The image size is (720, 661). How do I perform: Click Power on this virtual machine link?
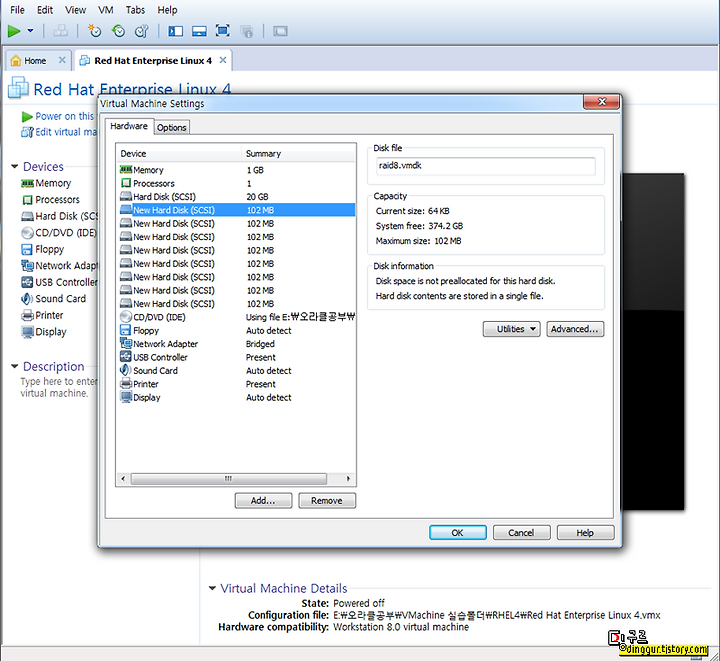tap(59, 116)
